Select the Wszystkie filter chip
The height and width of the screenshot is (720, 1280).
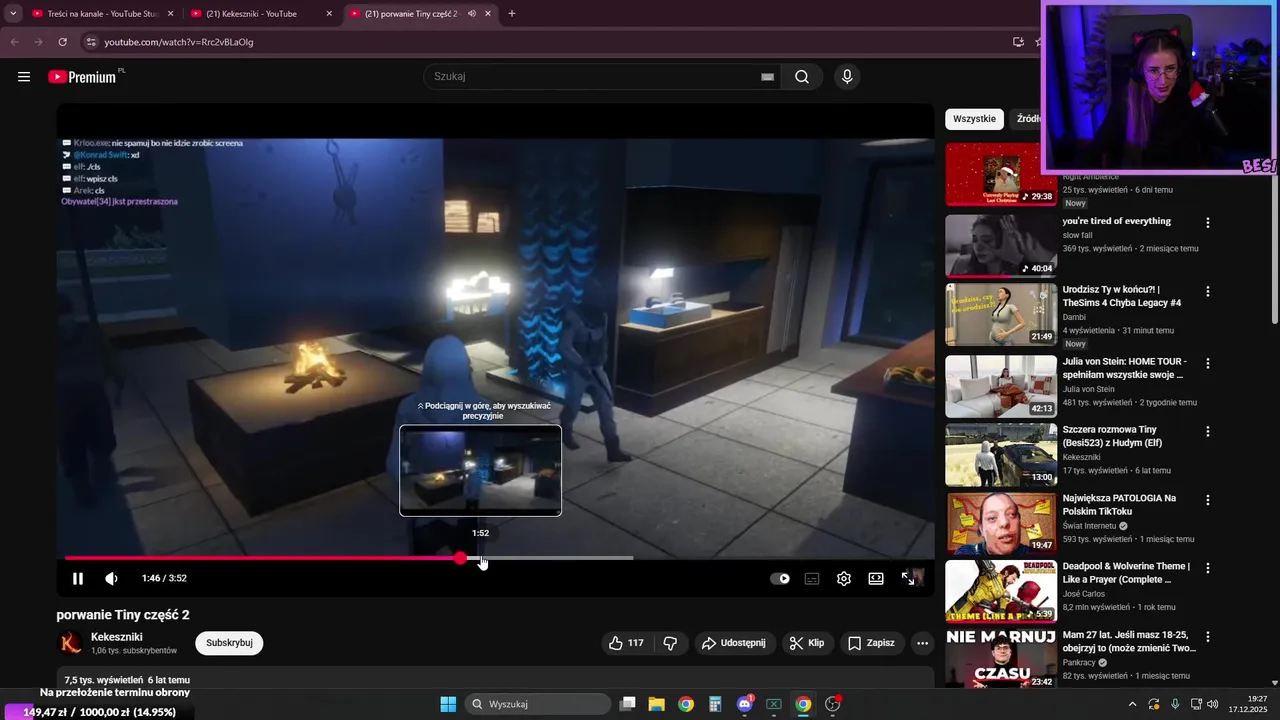974,119
